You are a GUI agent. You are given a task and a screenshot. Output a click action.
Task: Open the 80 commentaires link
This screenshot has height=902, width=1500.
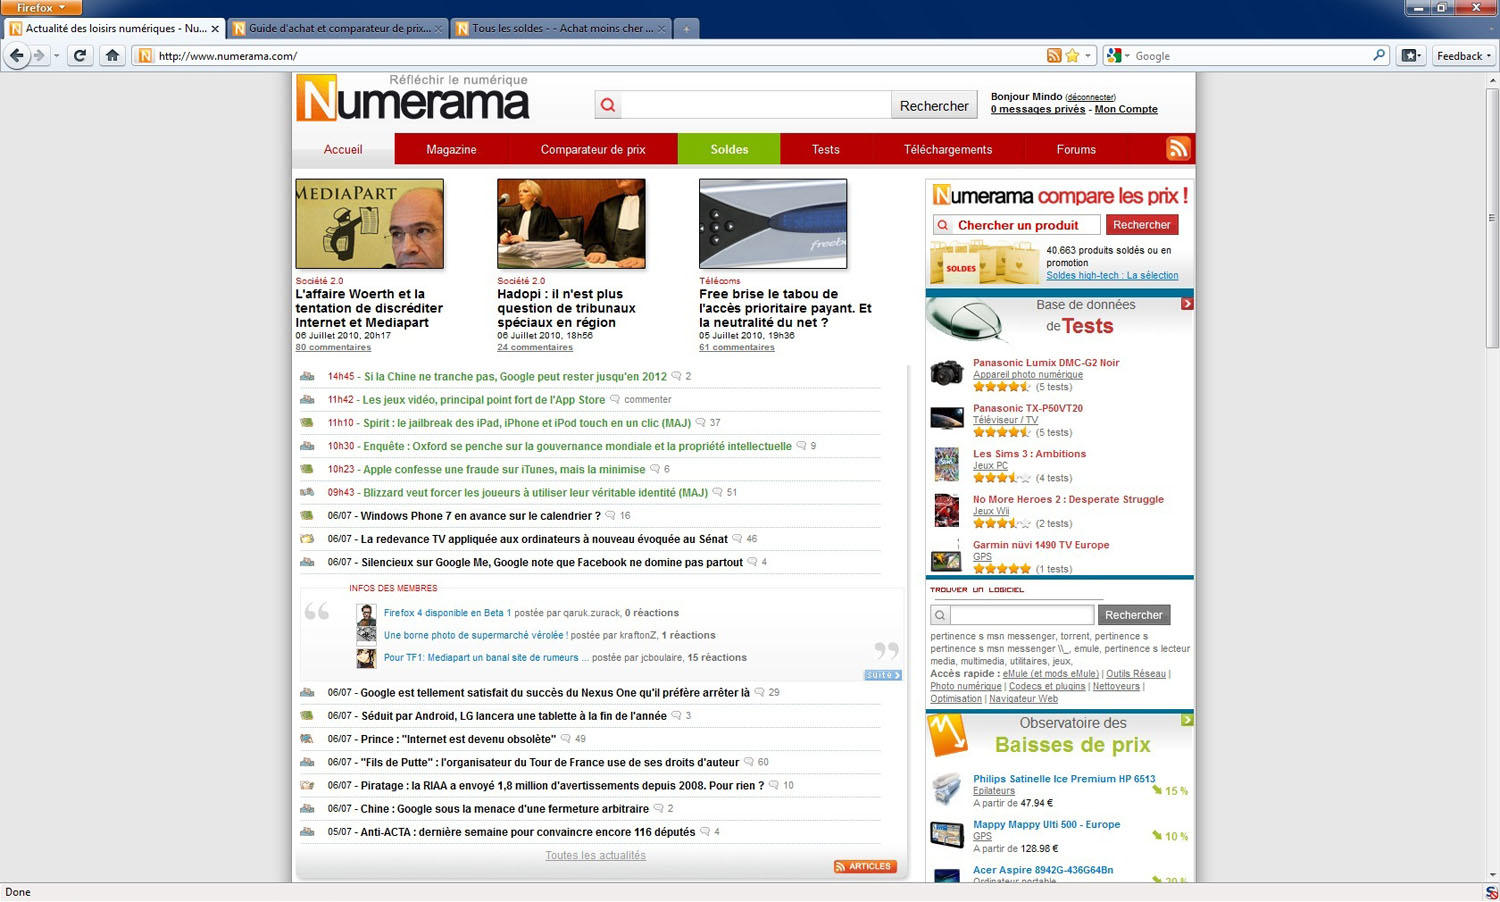333,347
